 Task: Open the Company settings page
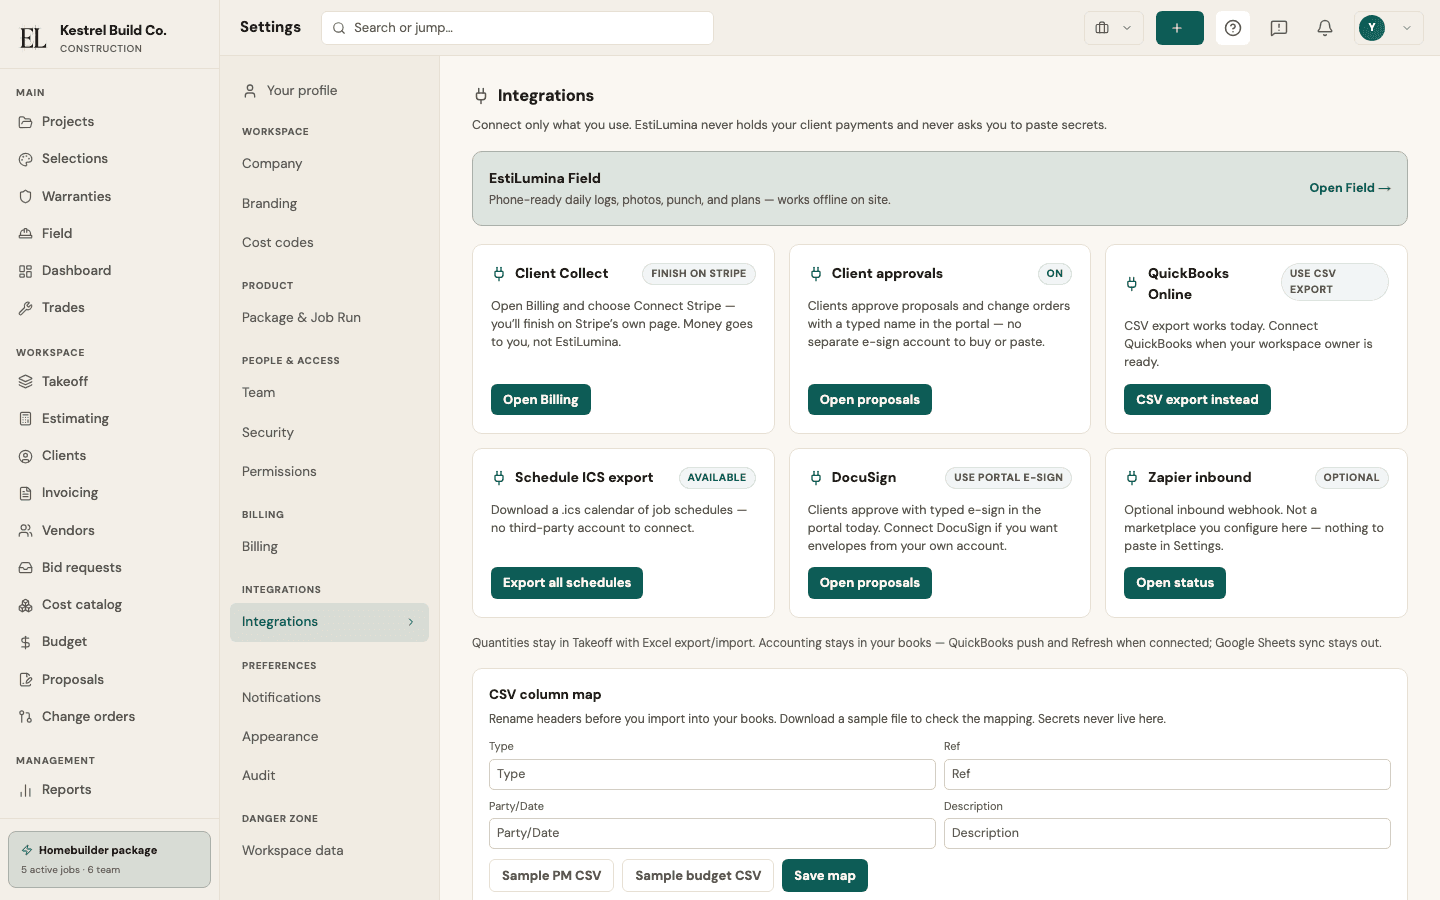pos(329,164)
